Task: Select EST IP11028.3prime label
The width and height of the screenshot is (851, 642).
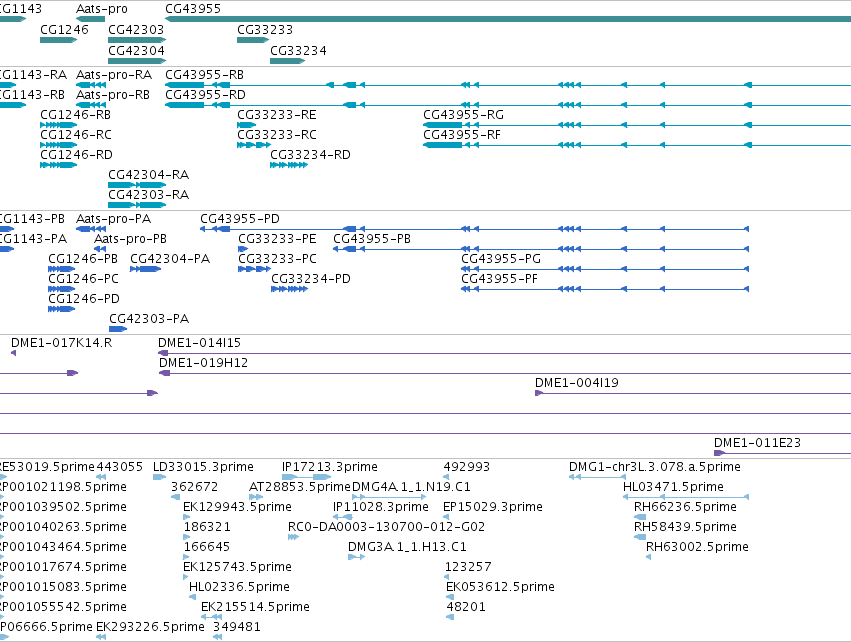Action: (380, 507)
